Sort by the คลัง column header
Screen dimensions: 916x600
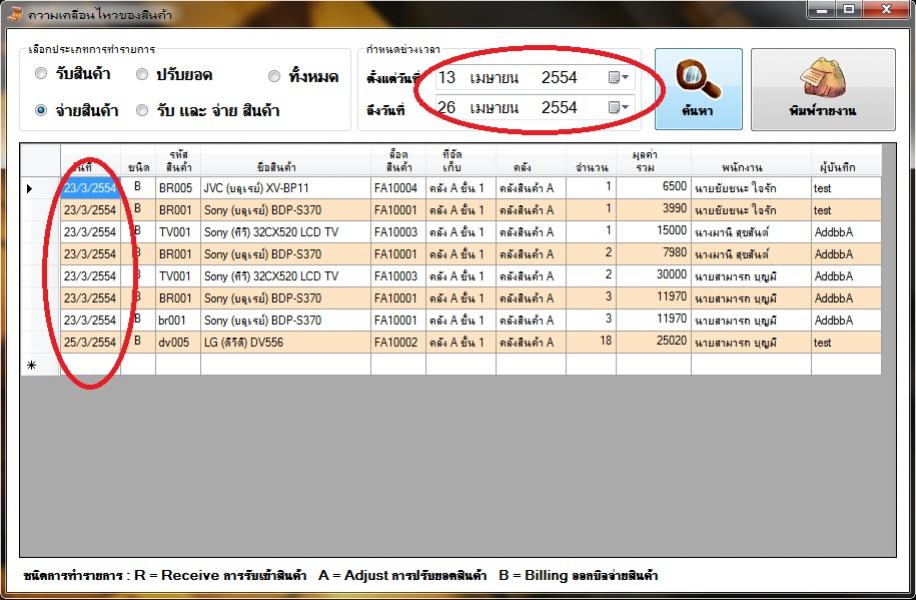coord(531,161)
